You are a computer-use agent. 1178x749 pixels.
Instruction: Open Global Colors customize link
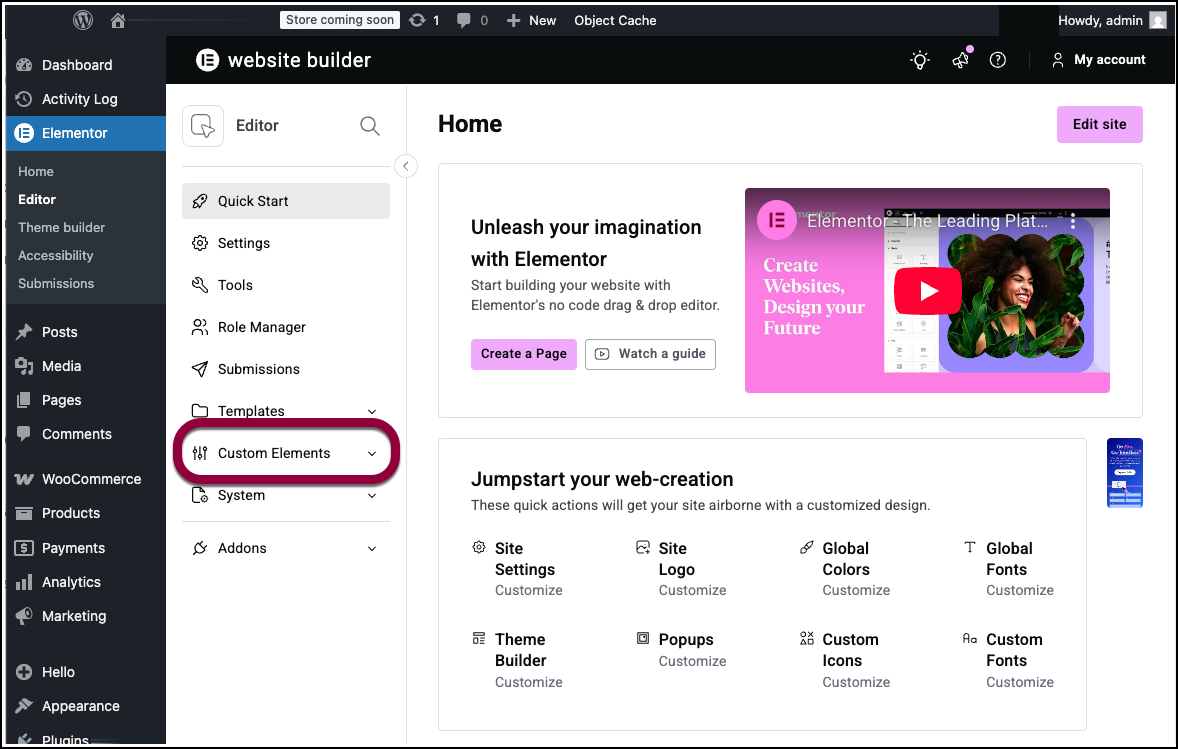855,590
